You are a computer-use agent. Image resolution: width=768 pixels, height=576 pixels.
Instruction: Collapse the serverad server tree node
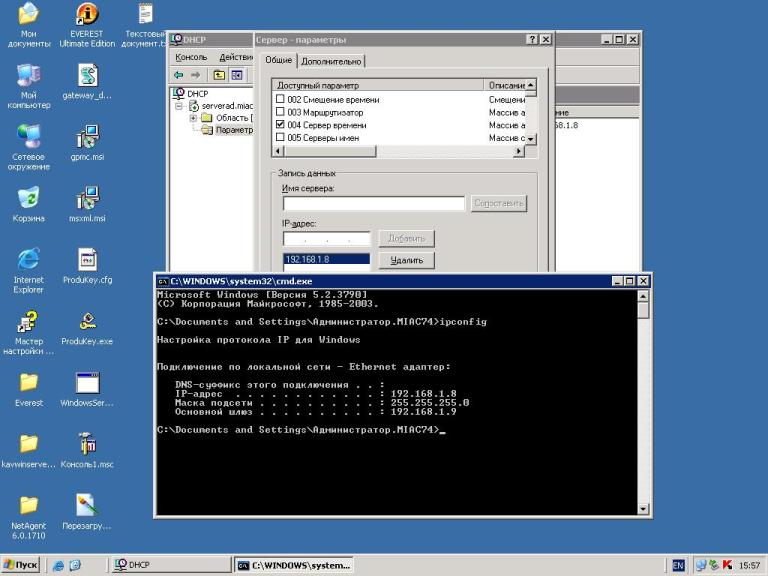179,106
